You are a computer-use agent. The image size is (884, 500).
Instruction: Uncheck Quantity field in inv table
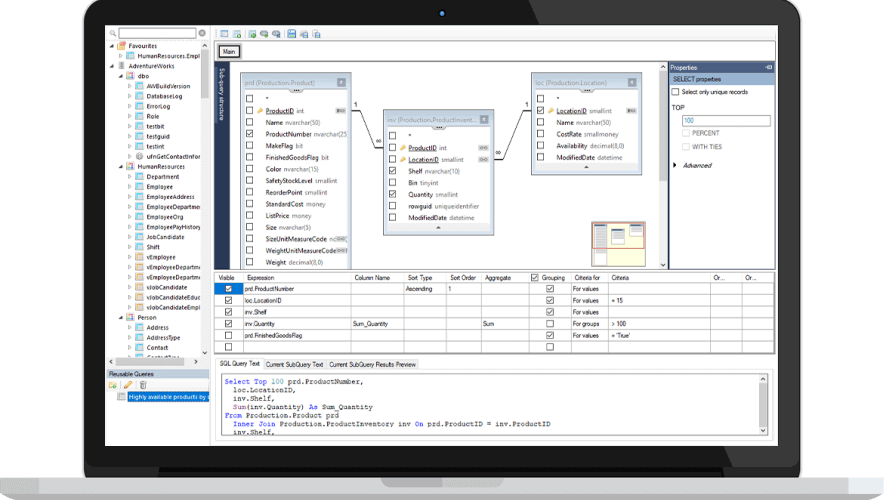coord(393,194)
